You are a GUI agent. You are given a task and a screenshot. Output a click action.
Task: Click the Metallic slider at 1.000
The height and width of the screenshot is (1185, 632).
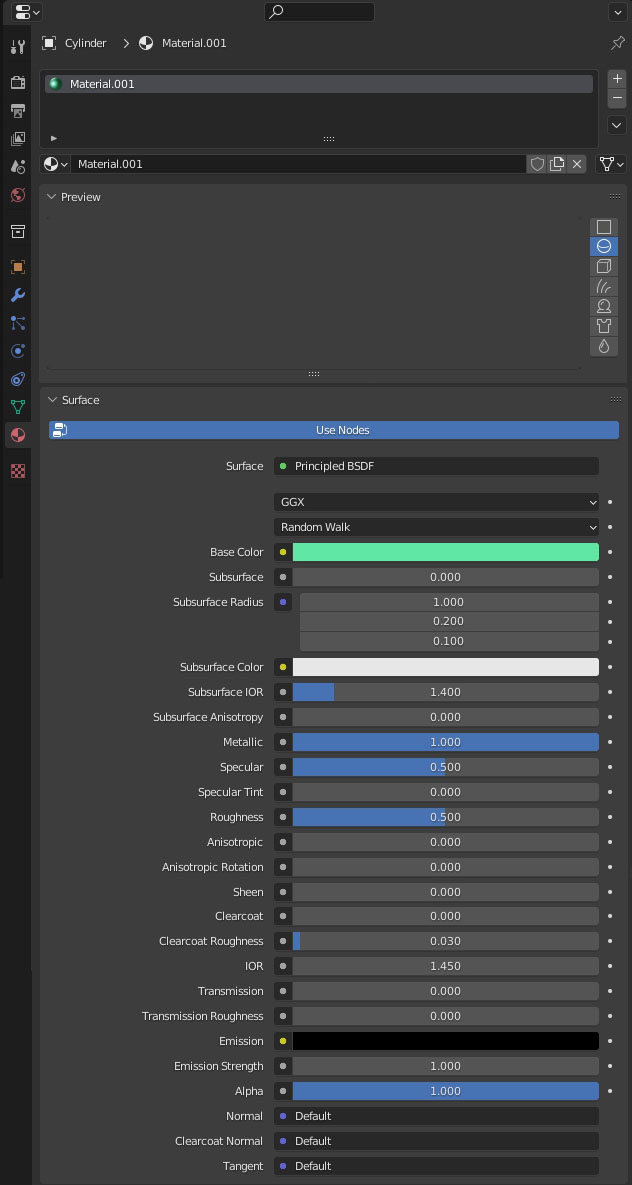(445, 742)
